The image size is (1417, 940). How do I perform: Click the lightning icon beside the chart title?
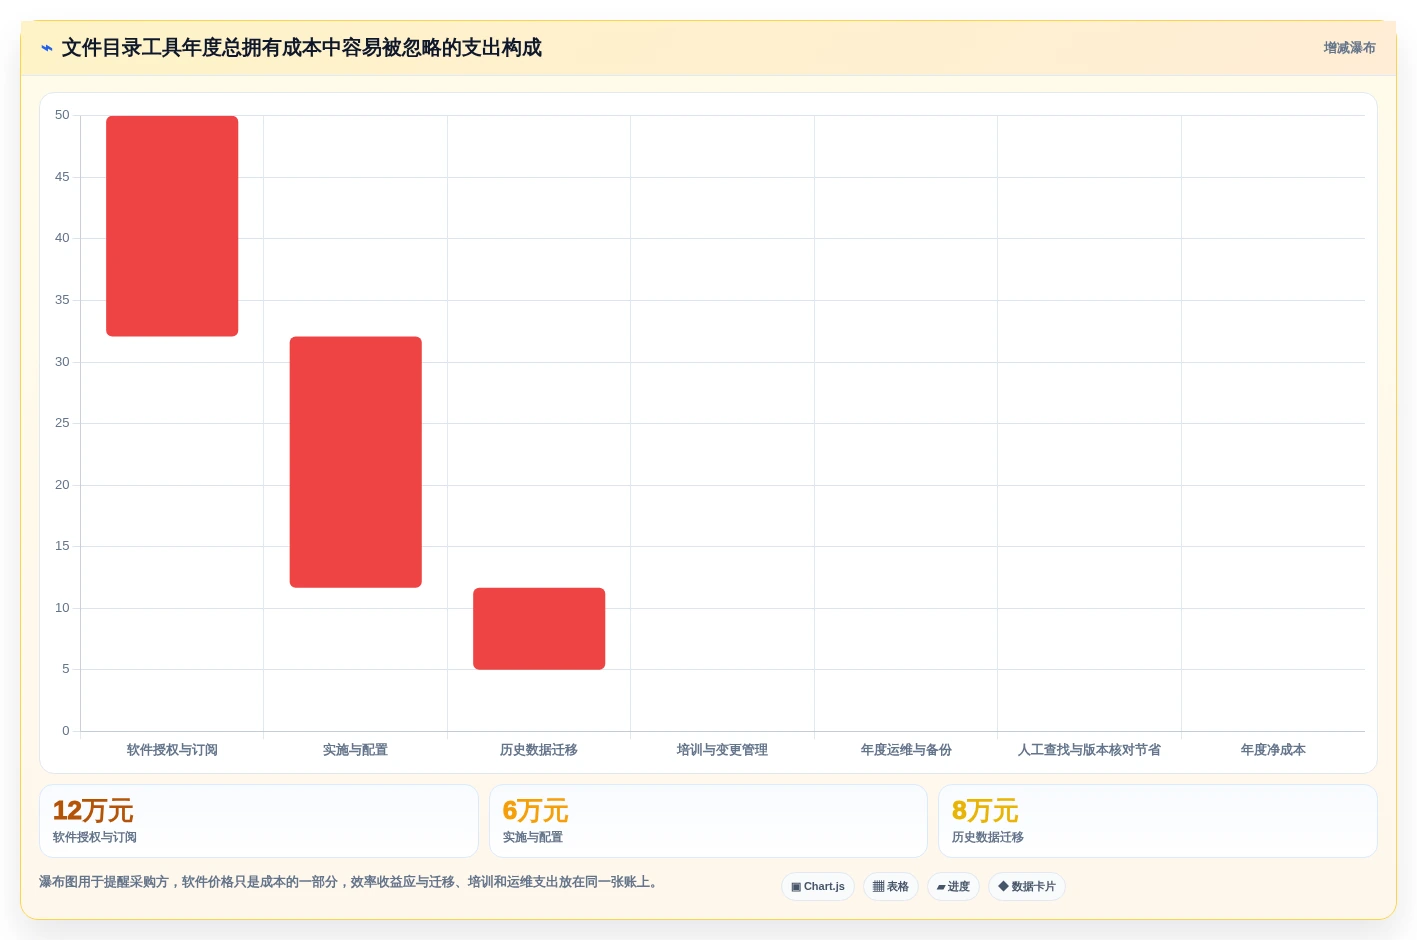click(46, 48)
